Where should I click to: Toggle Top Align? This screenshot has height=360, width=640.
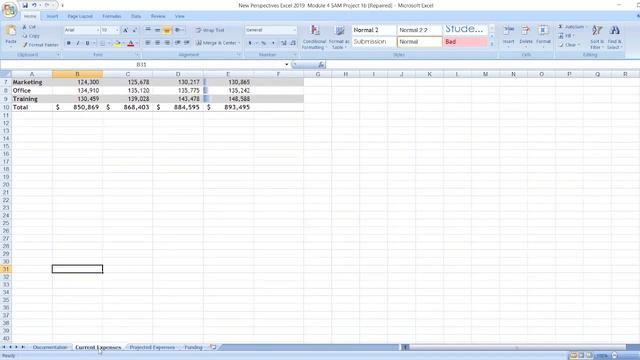pyautogui.click(x=148, y=30)
